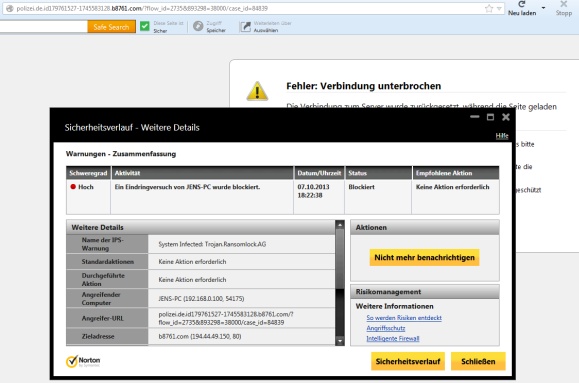Maximize the Norton Sicherheitsverlauf dialog
The height and width of the screenshot is (383, 579).
pos(490,117)
